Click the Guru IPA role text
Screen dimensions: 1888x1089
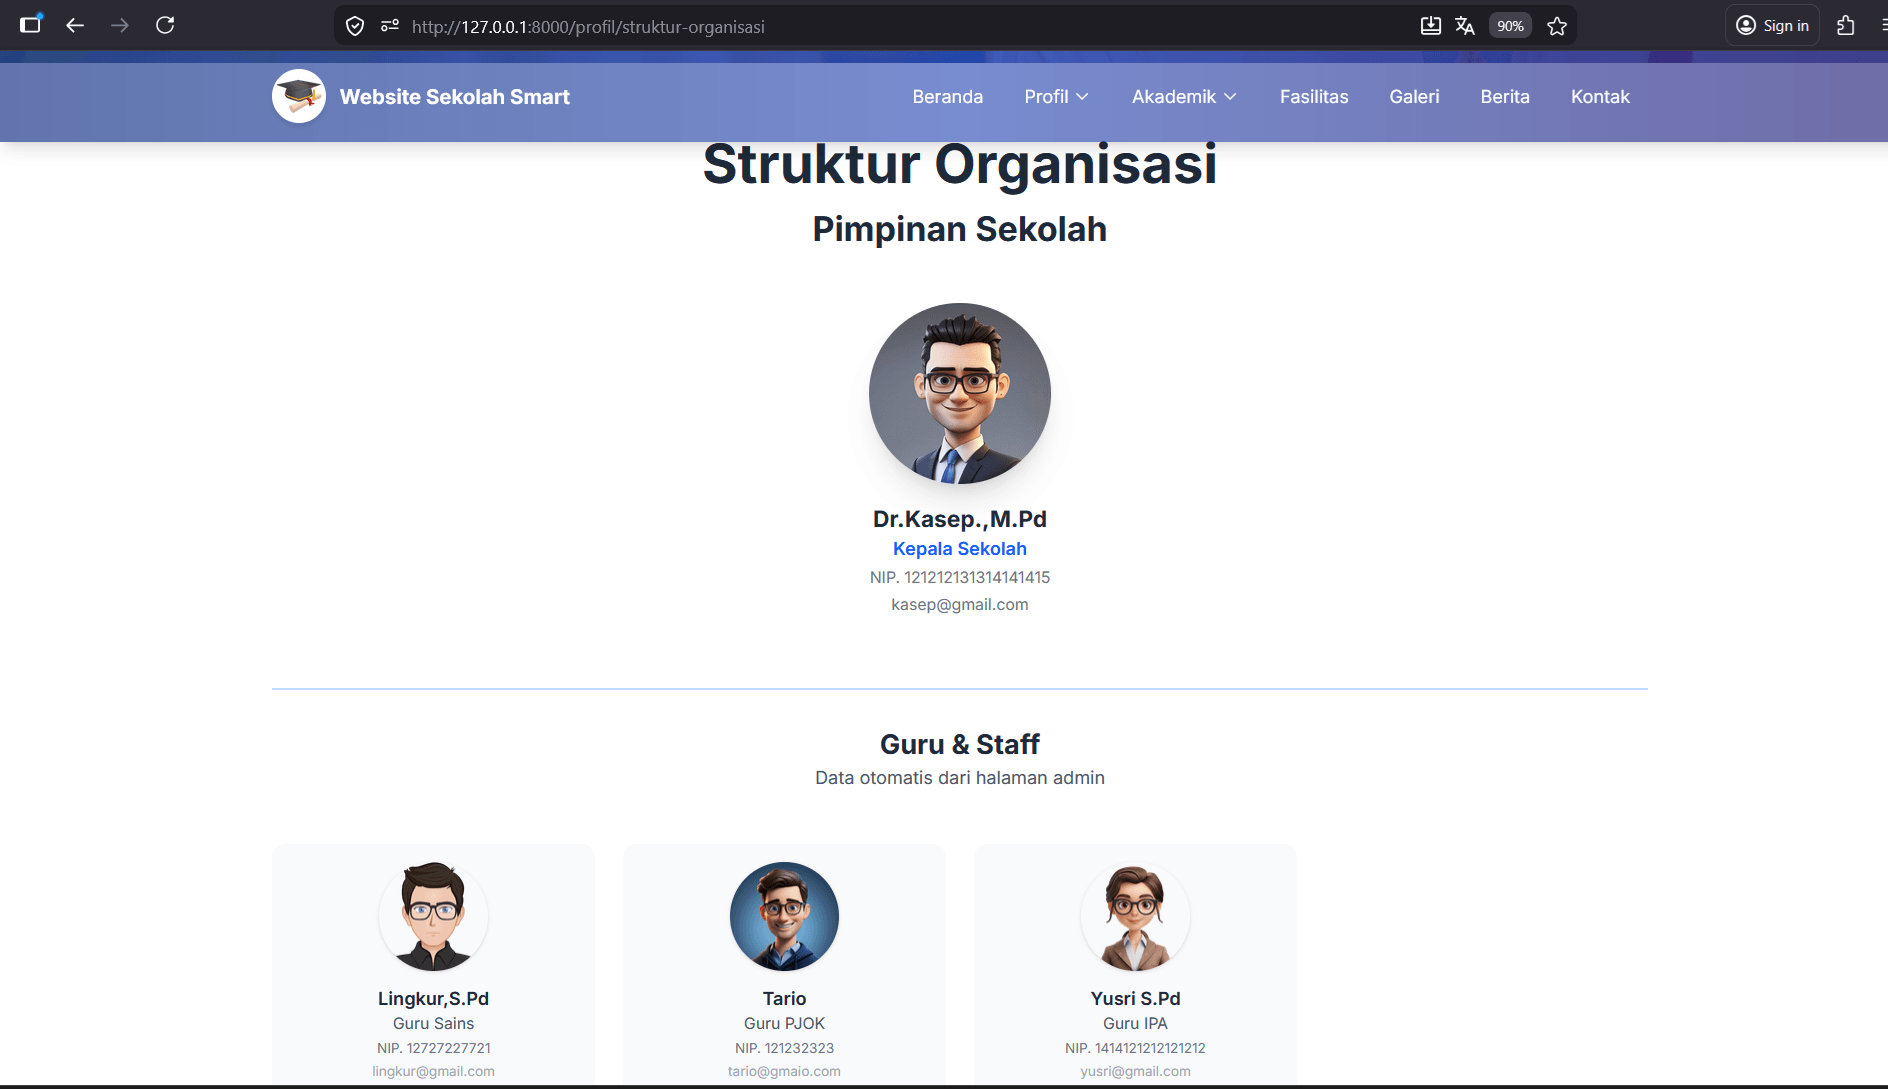[x=1136, y=1024]
